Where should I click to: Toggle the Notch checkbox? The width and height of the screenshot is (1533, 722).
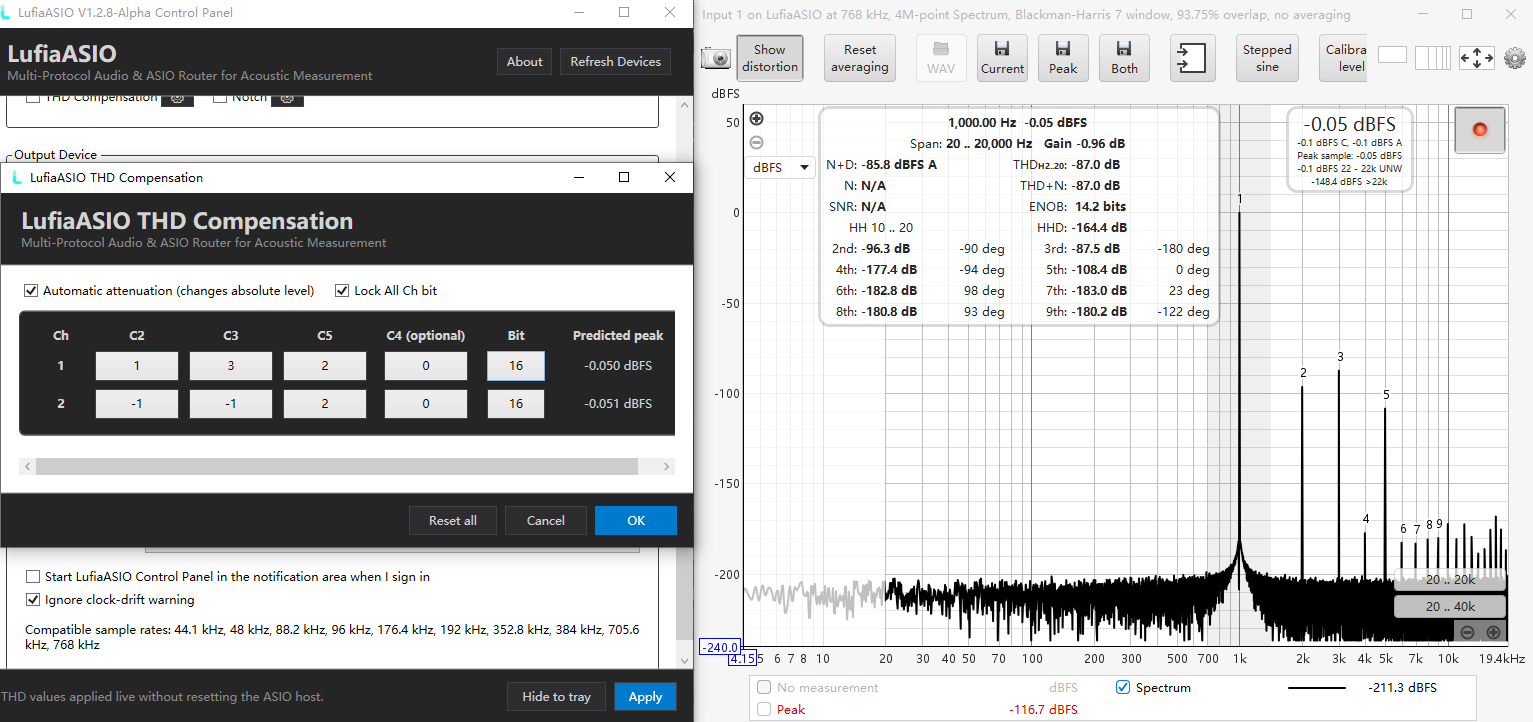(221, 98)
